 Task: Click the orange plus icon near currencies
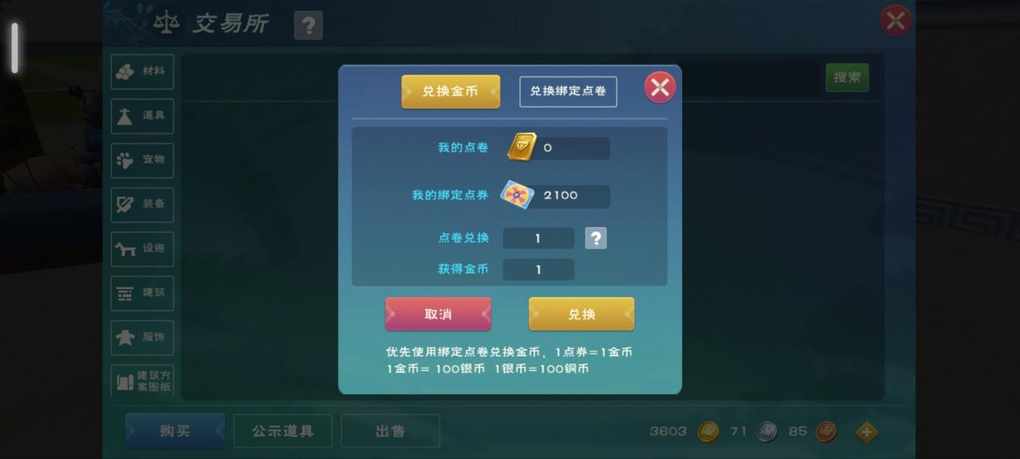[866, 432]
